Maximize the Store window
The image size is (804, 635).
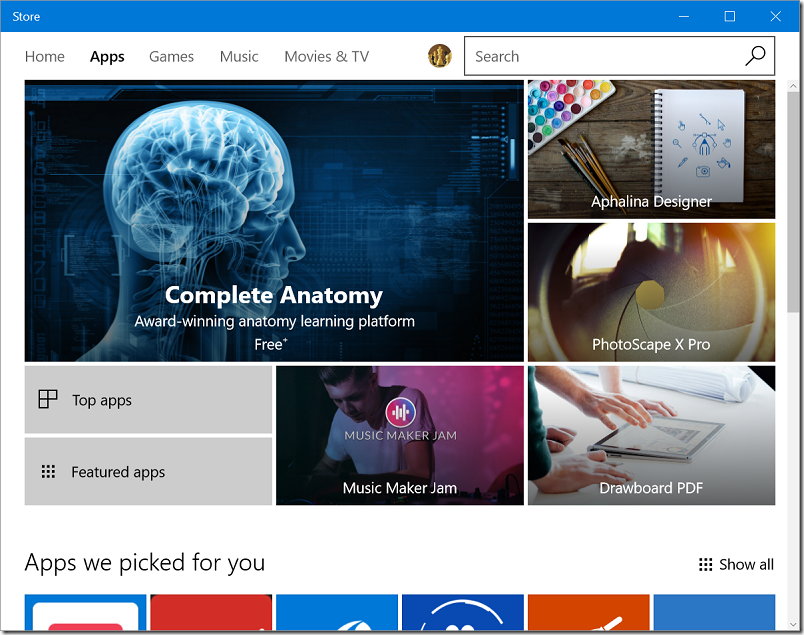click(729, 16)
